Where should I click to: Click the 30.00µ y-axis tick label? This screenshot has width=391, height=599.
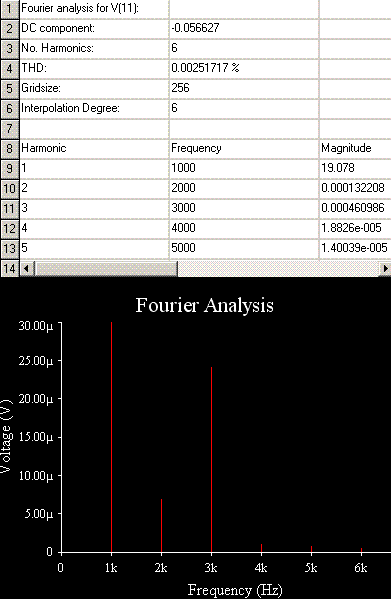(36, 326)
